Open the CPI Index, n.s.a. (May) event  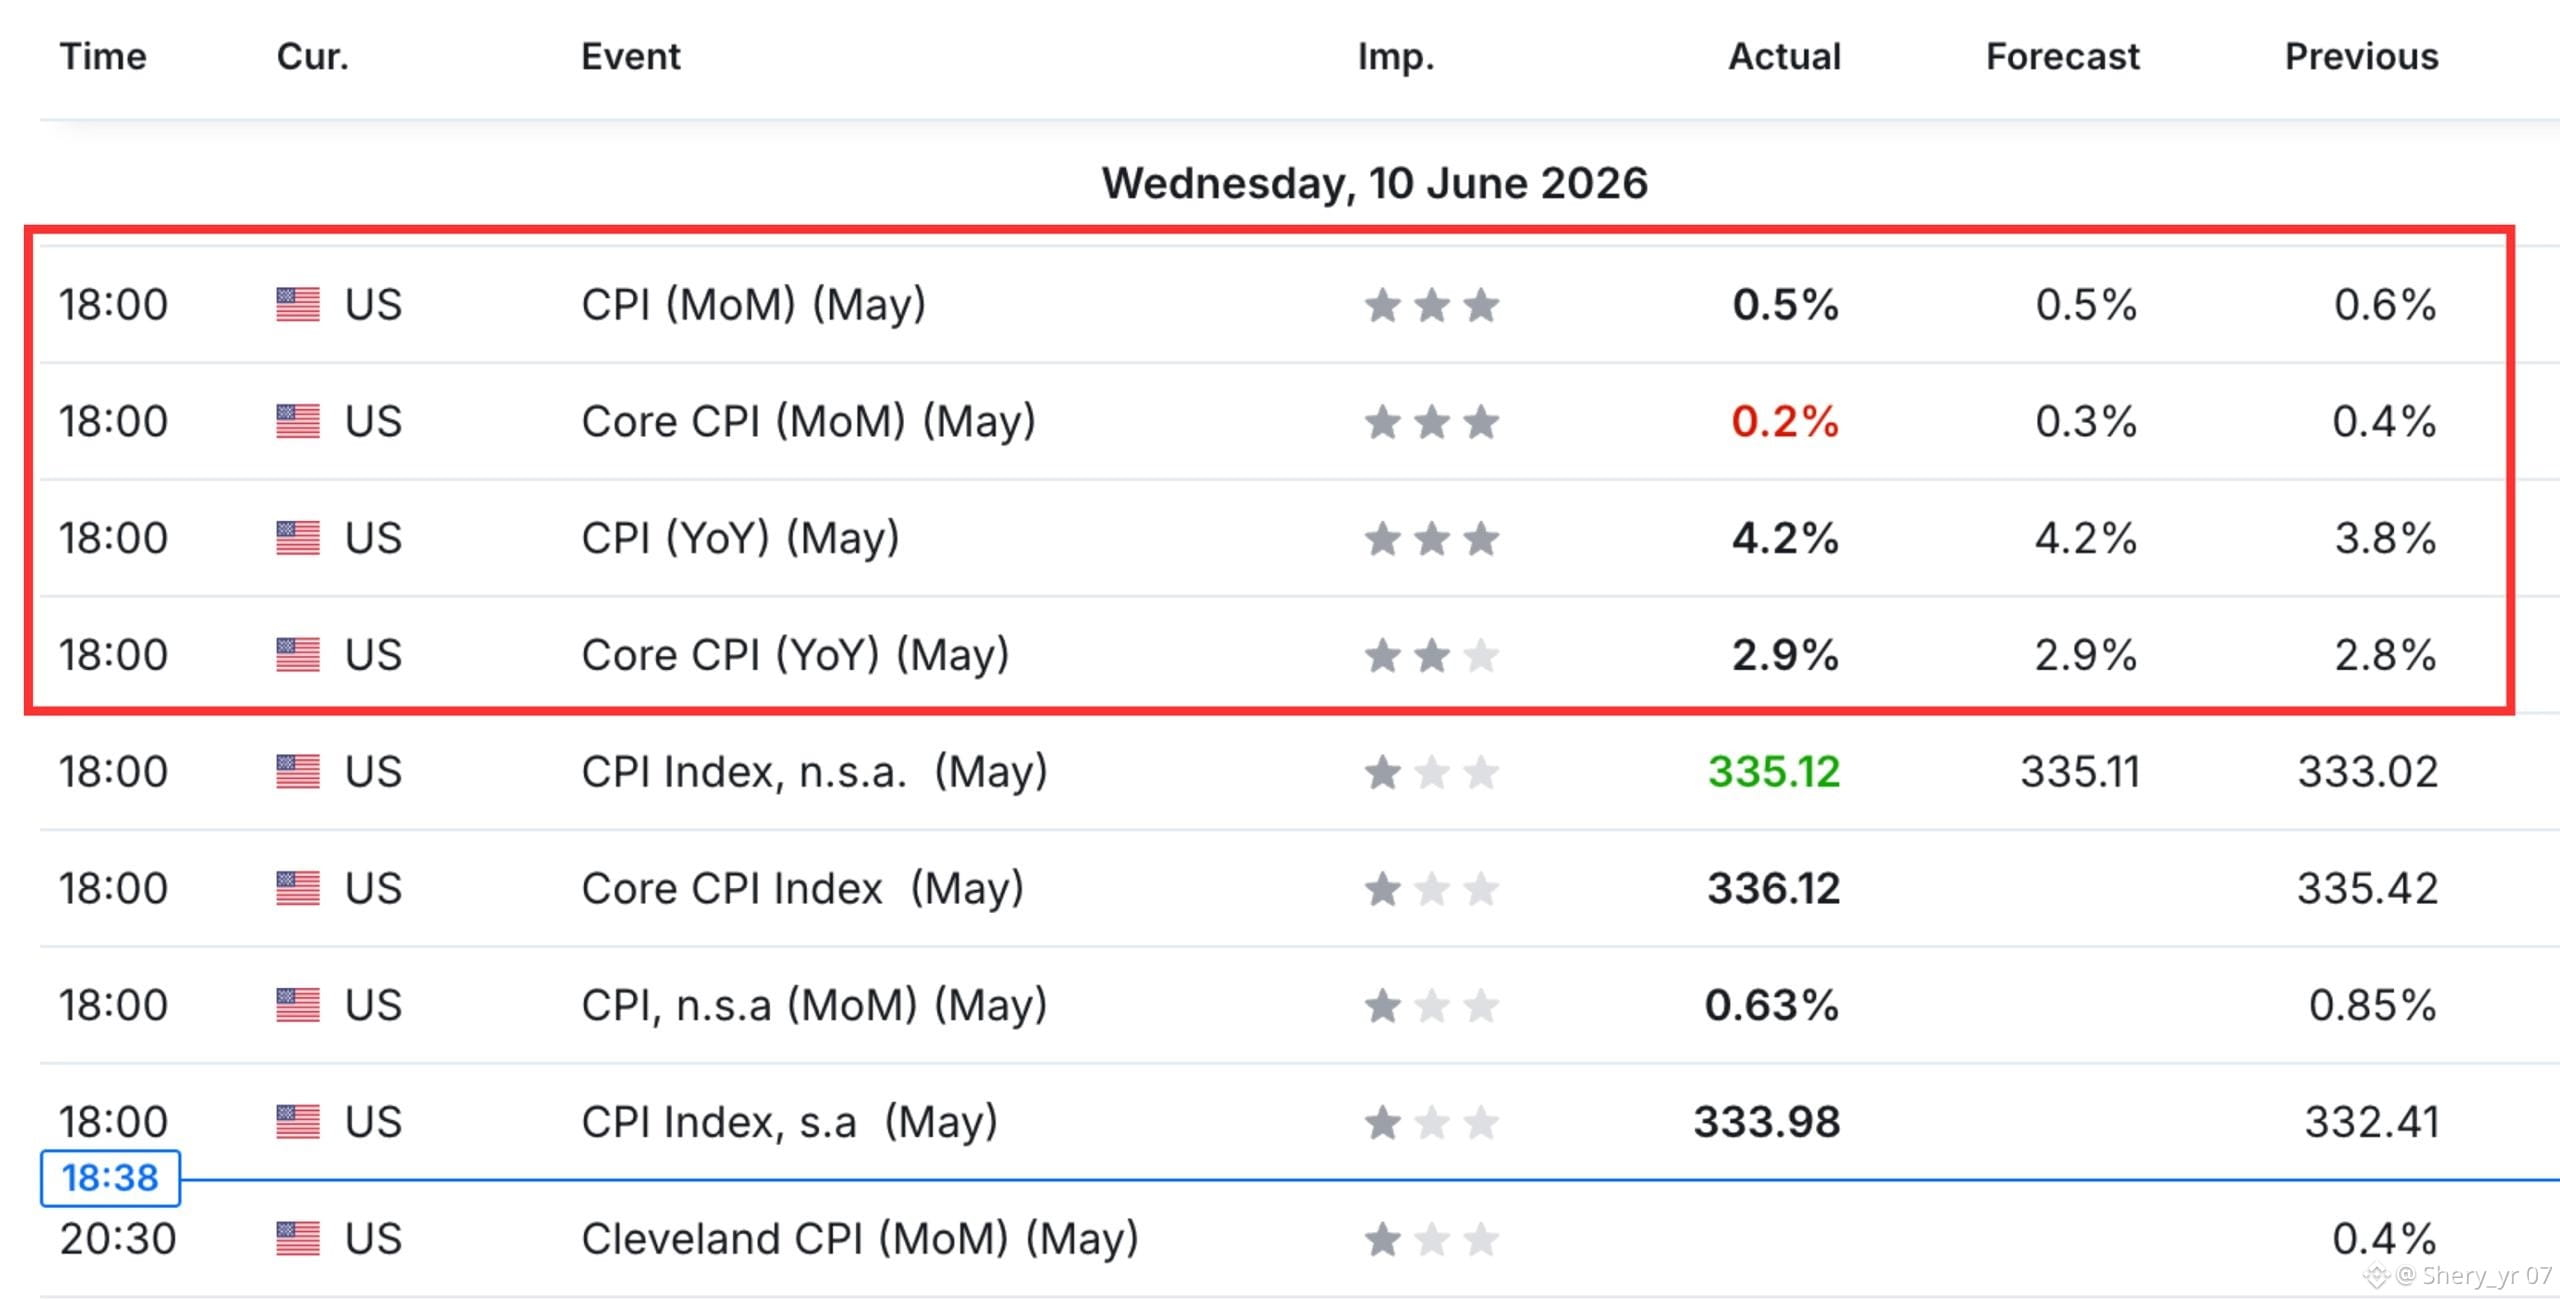click(x=814, y=772)
